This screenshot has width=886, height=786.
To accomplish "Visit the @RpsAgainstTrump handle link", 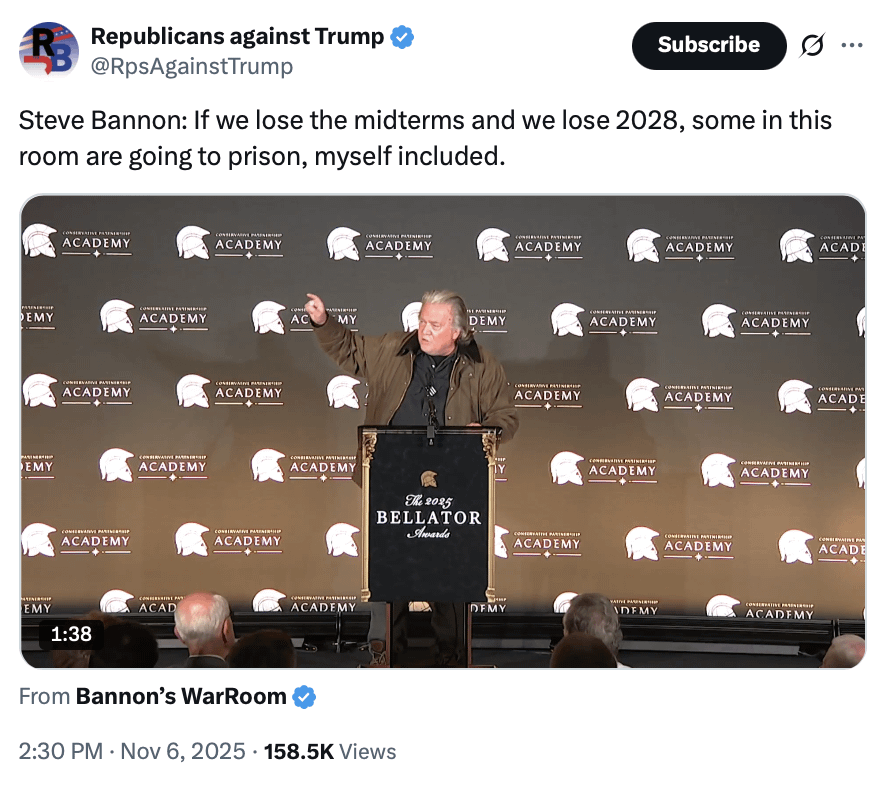I will point(192,66).
